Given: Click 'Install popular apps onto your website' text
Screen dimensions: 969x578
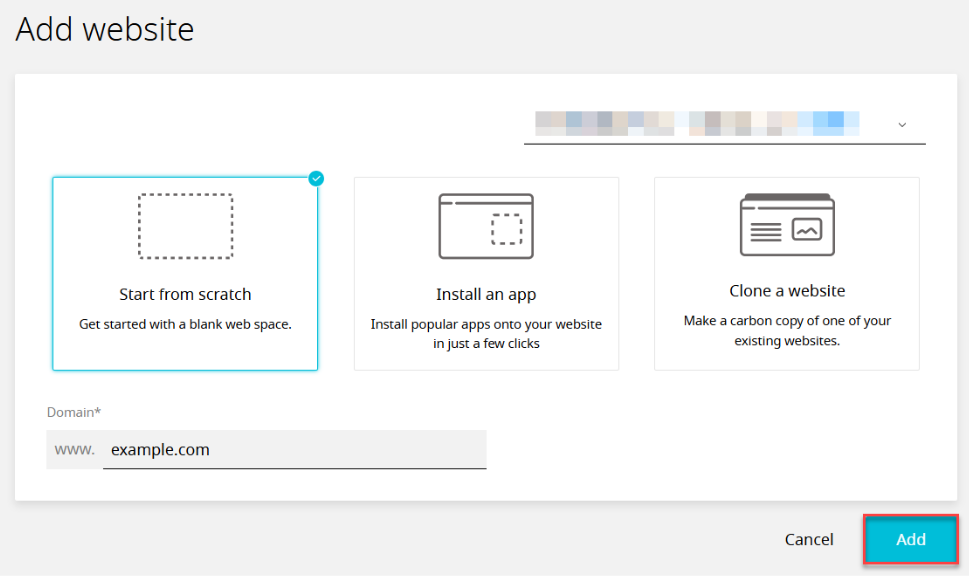Looking at the screenshot, I should (x=486, y=325).
